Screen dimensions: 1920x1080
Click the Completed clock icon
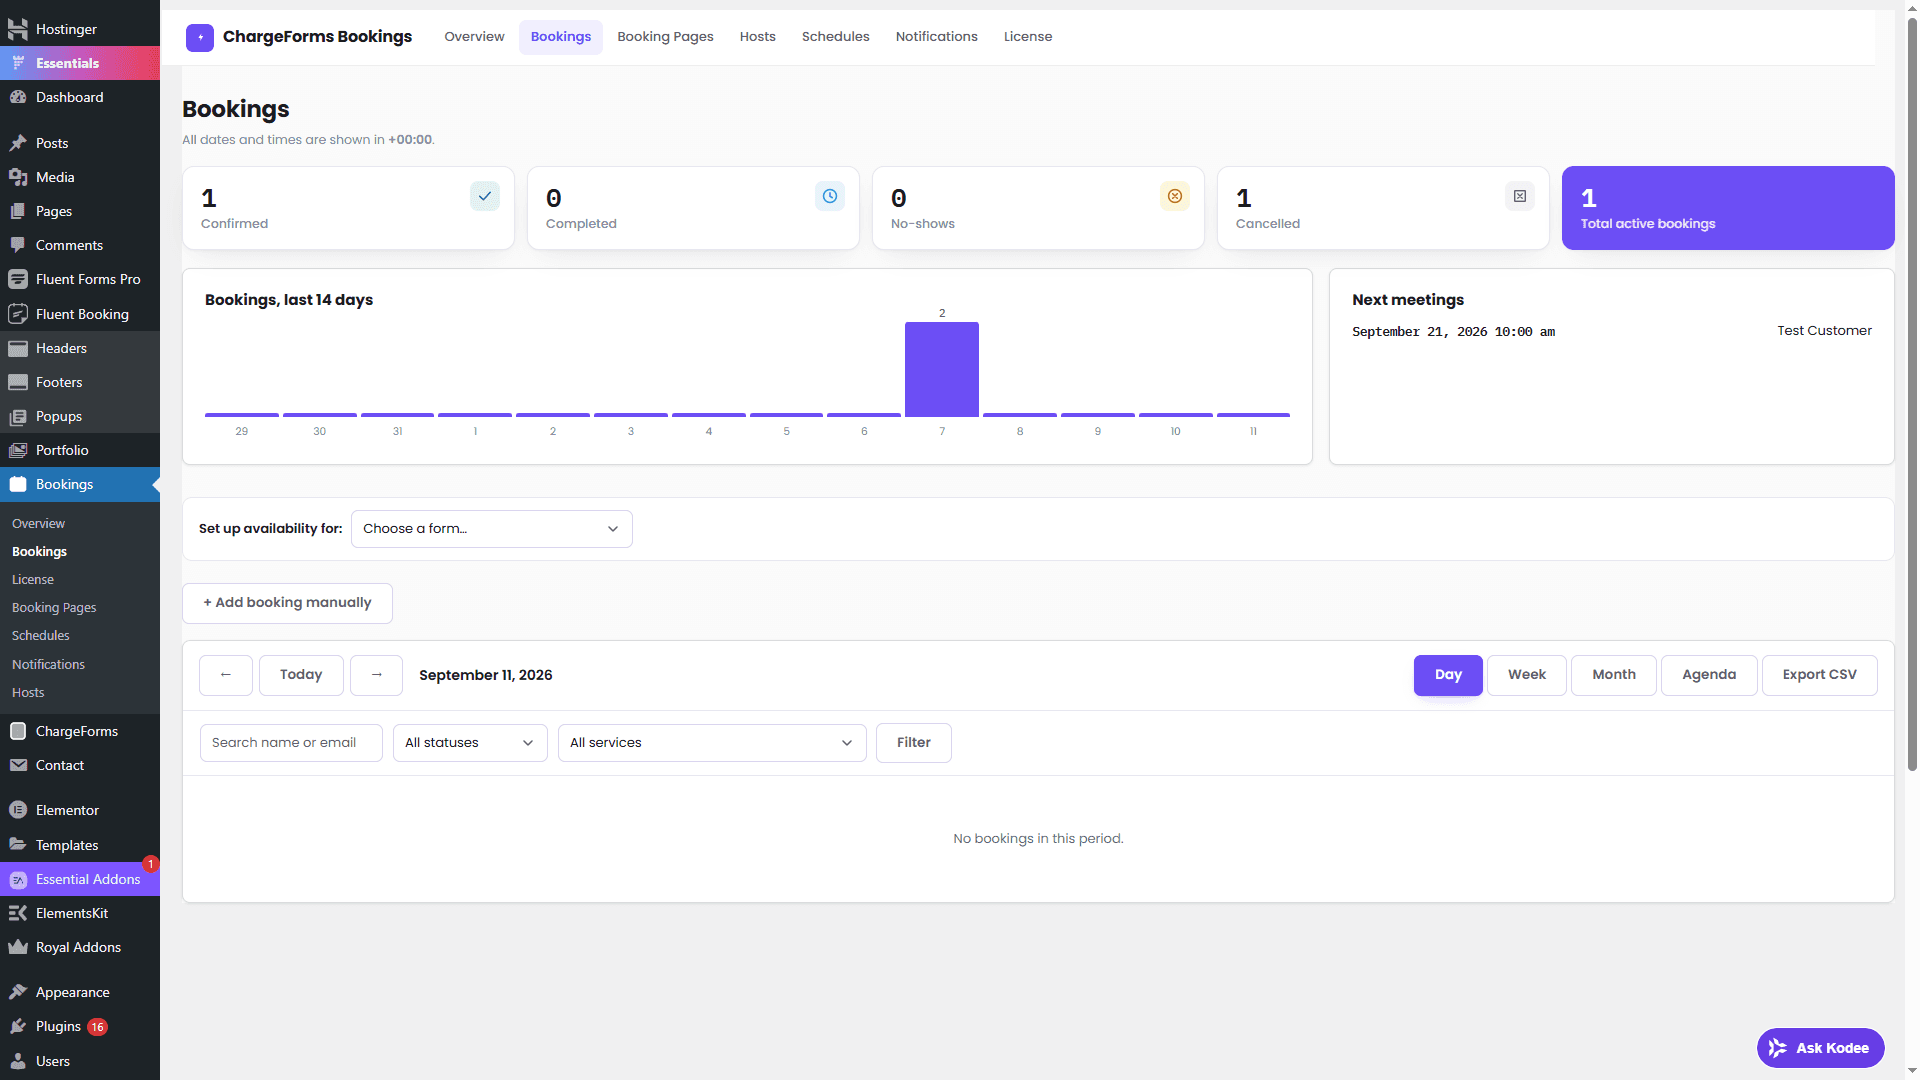pos(830,196)
